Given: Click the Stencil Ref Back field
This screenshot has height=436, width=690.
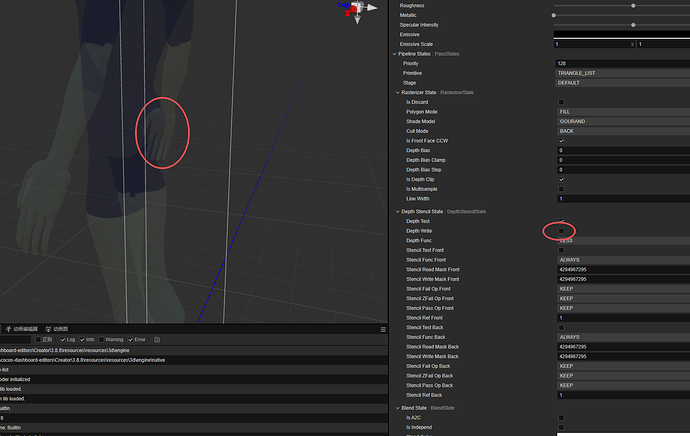Looking at the screenshot, I should pos(624,396).
